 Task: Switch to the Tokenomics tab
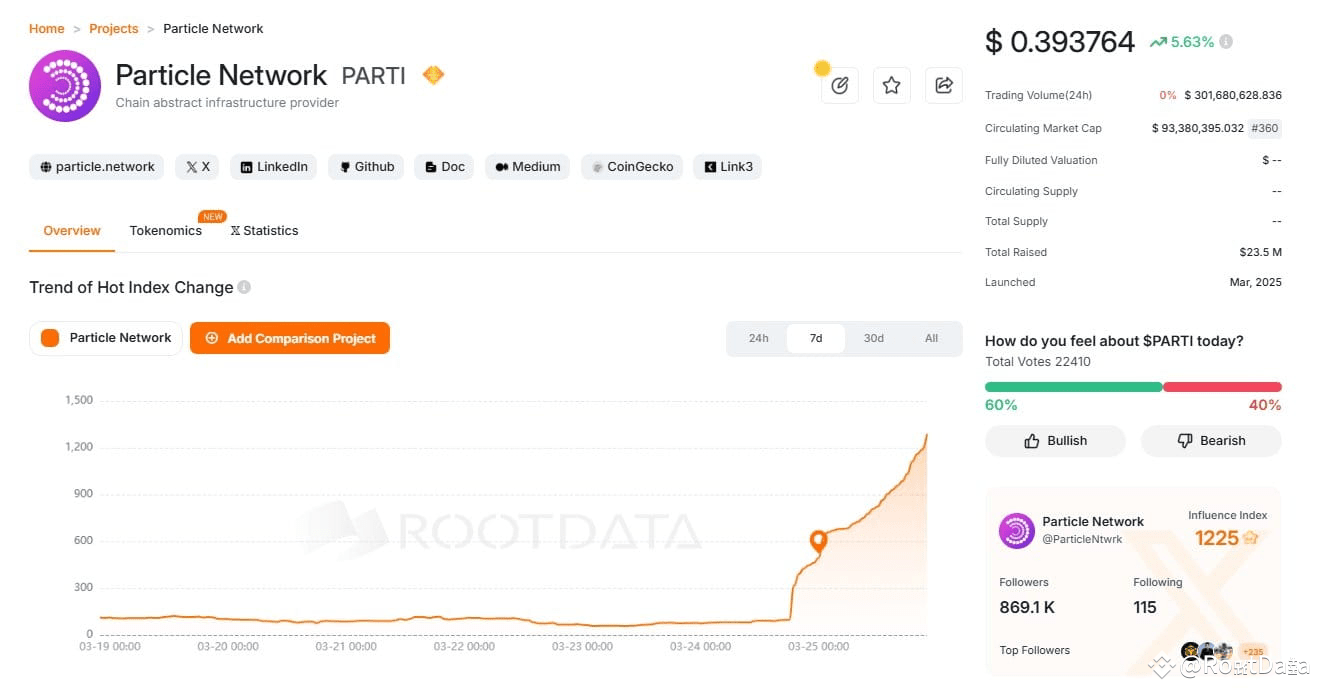tap(165, 230)
